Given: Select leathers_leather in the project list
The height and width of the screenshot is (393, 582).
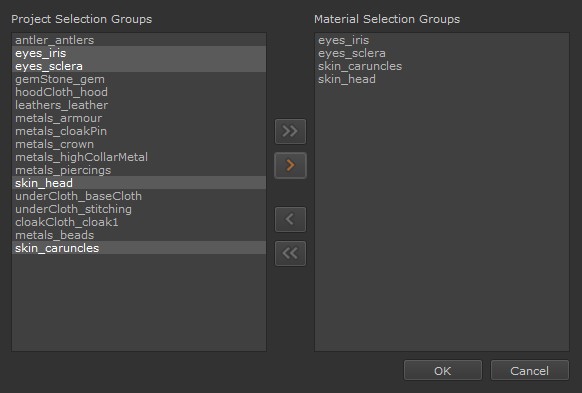Looking at the screenshot, I should tap(139, 105).
